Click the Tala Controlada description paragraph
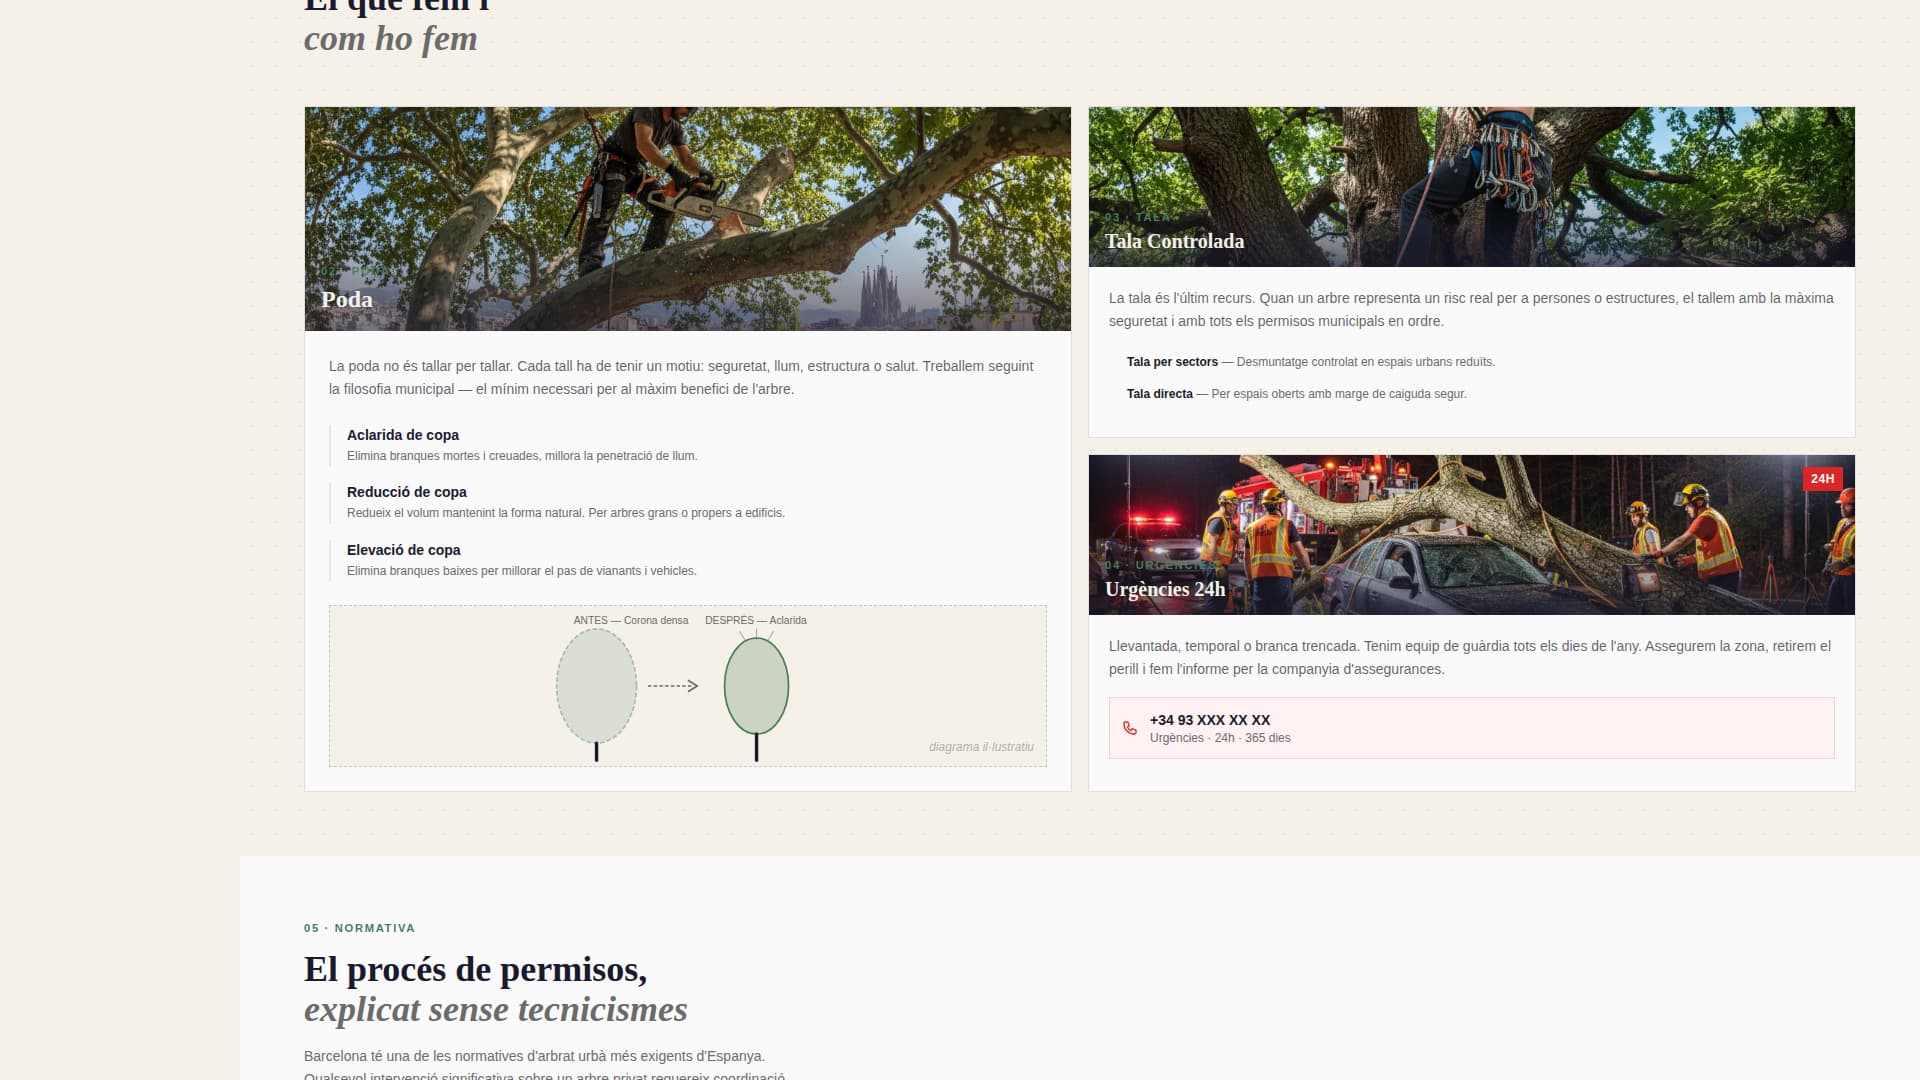1920x1080 pixels. 1471,310
